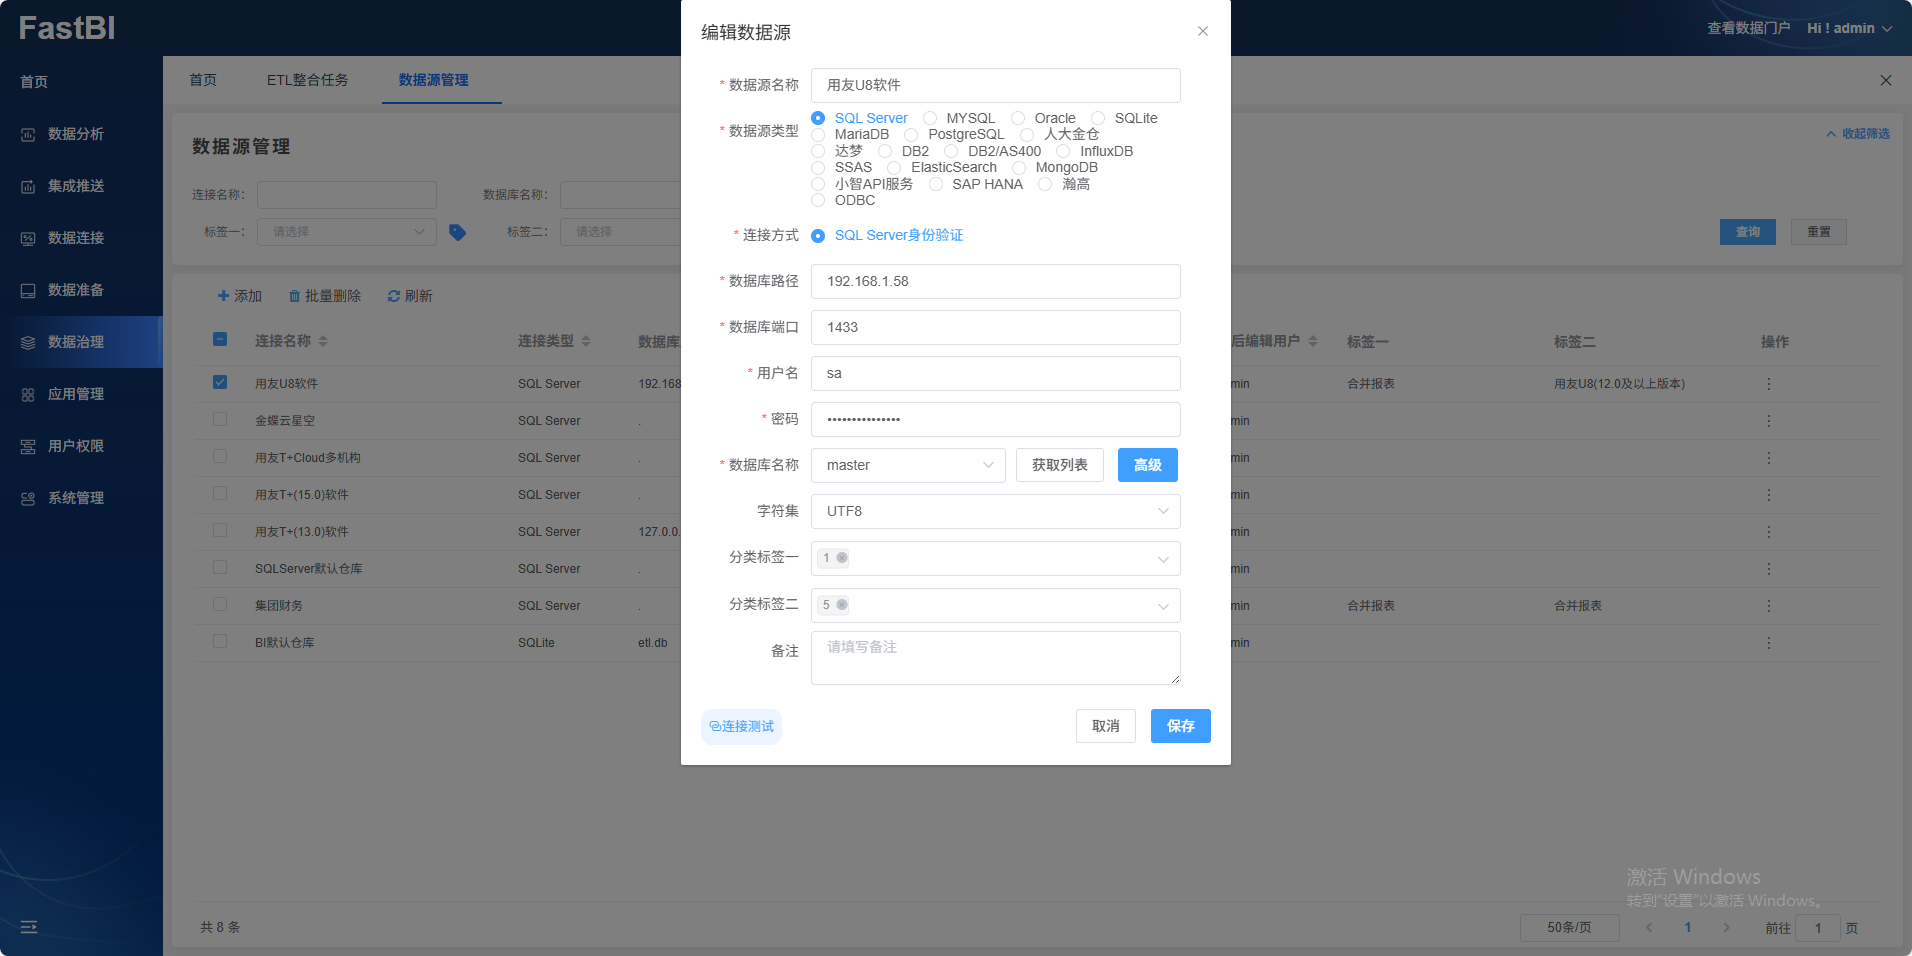Open 数据连接 from the sidebar
This screenshot has width=1912, height=956.
coord(76,238)
